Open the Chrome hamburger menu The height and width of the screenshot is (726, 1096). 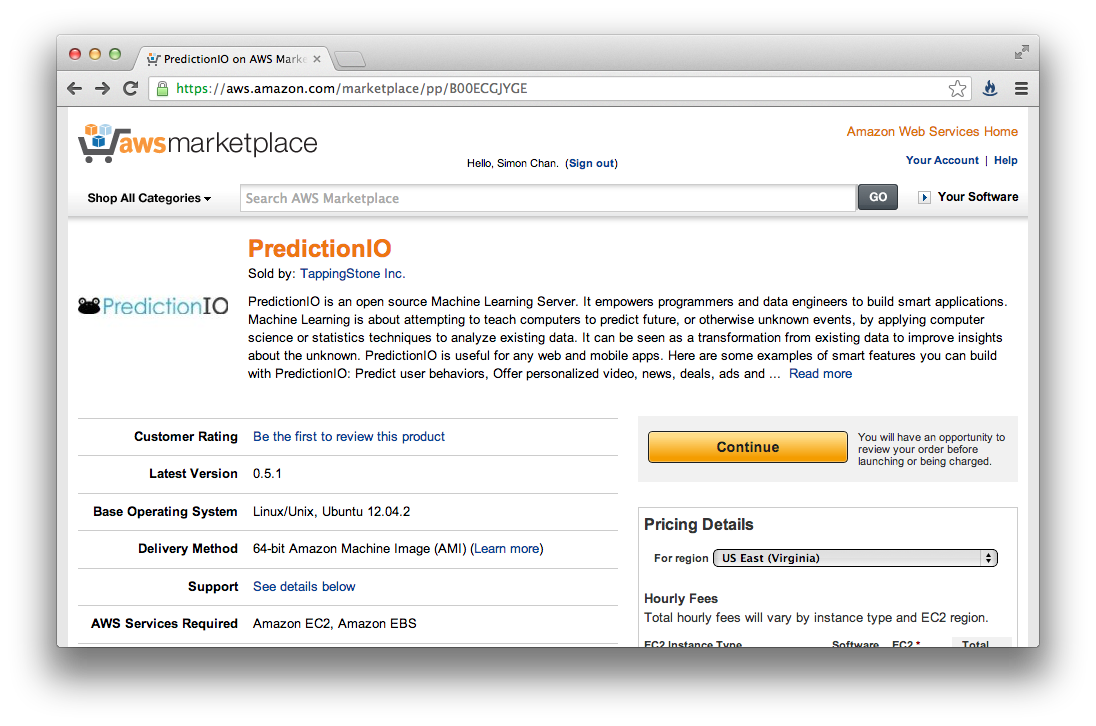tap(1021, 88)
